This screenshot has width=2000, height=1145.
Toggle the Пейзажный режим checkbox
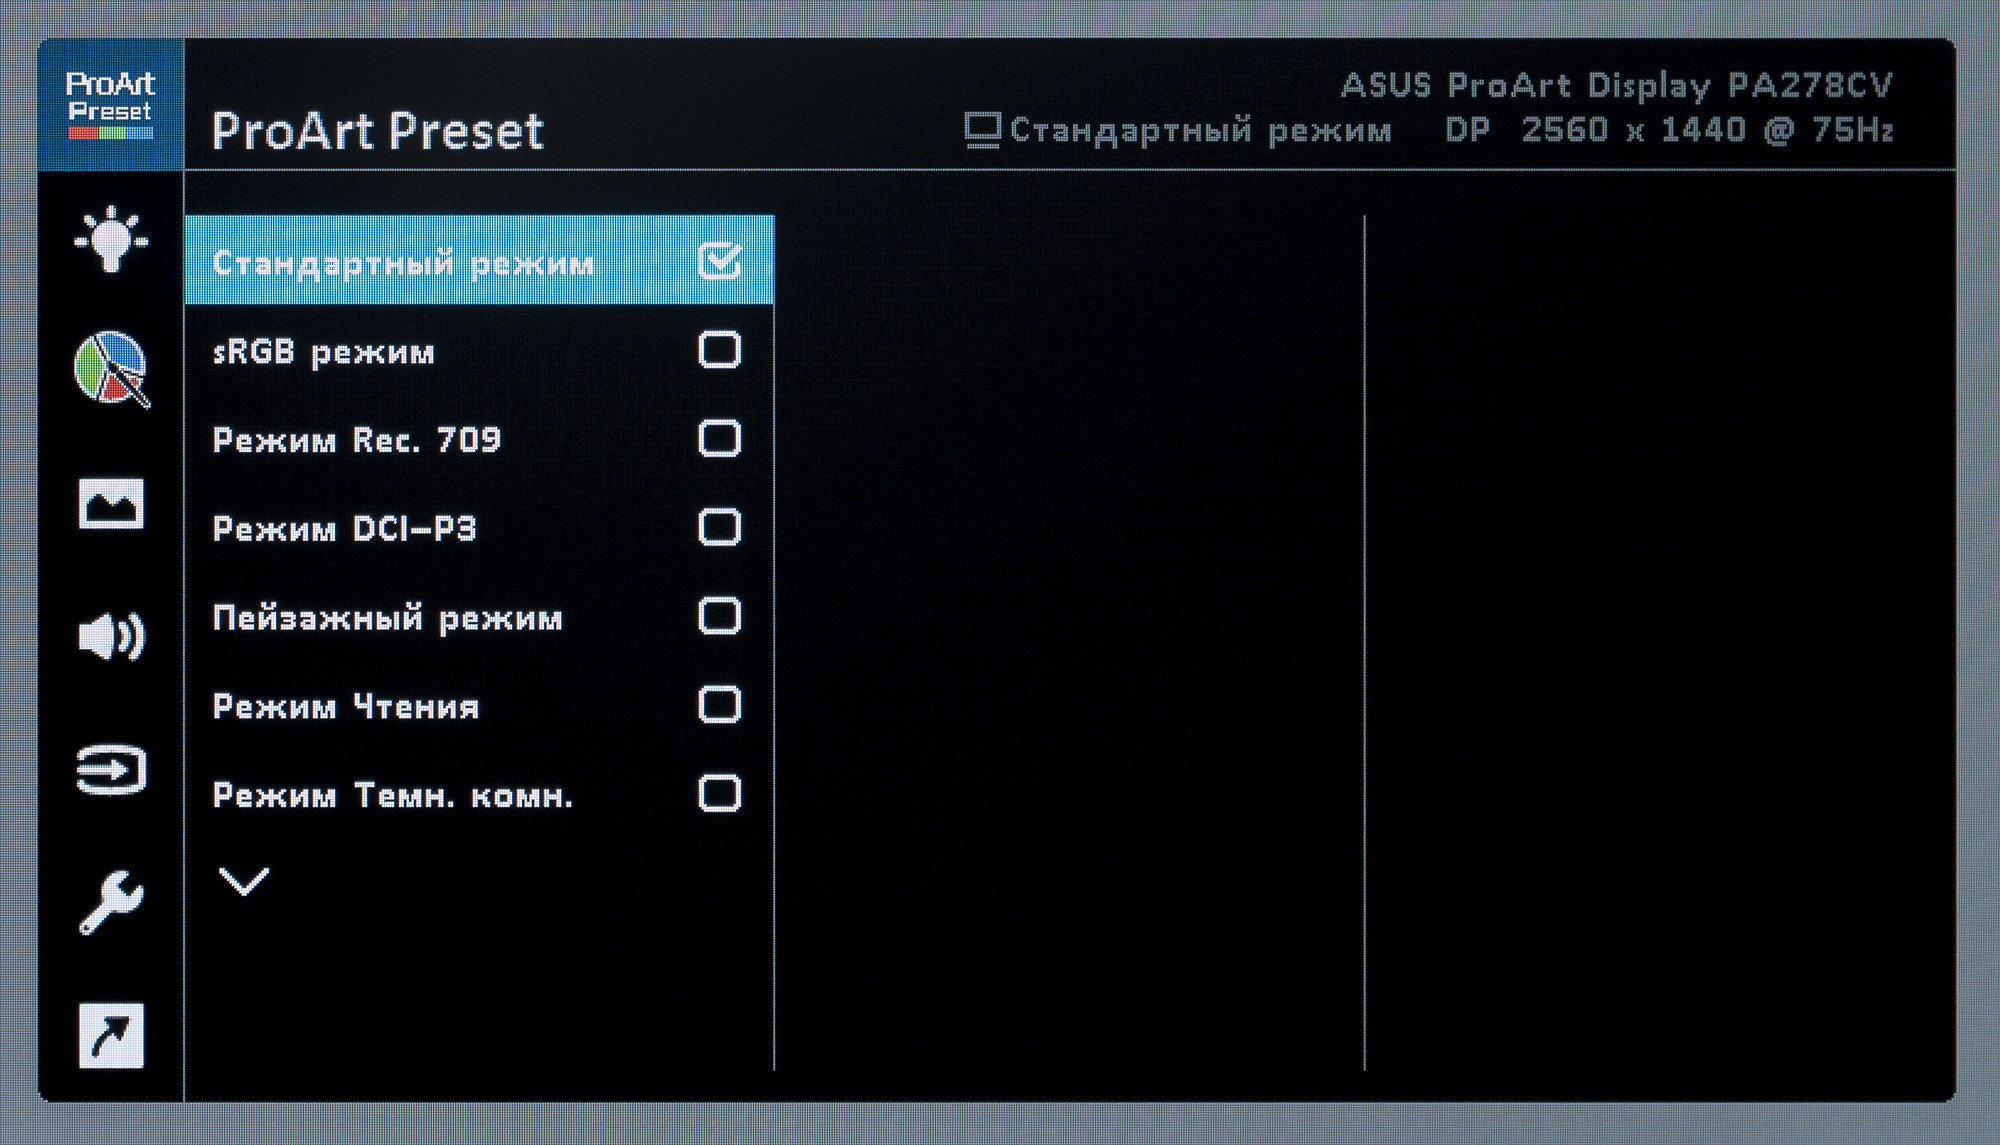pyautogui.click(x=719, y=616)
